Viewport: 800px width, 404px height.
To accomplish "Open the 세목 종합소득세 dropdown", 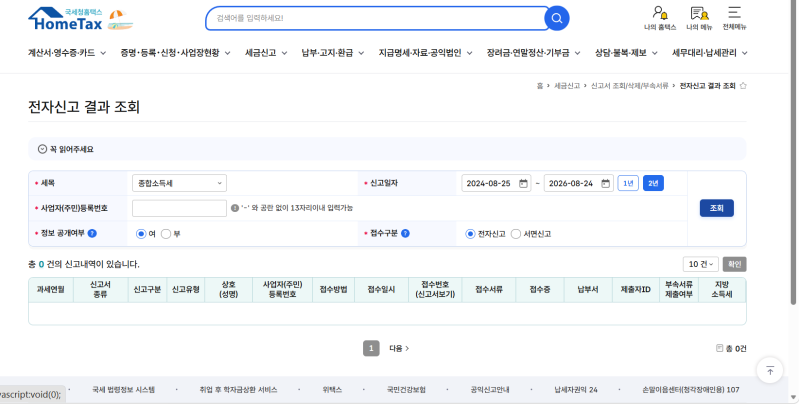I will [179, 183].
